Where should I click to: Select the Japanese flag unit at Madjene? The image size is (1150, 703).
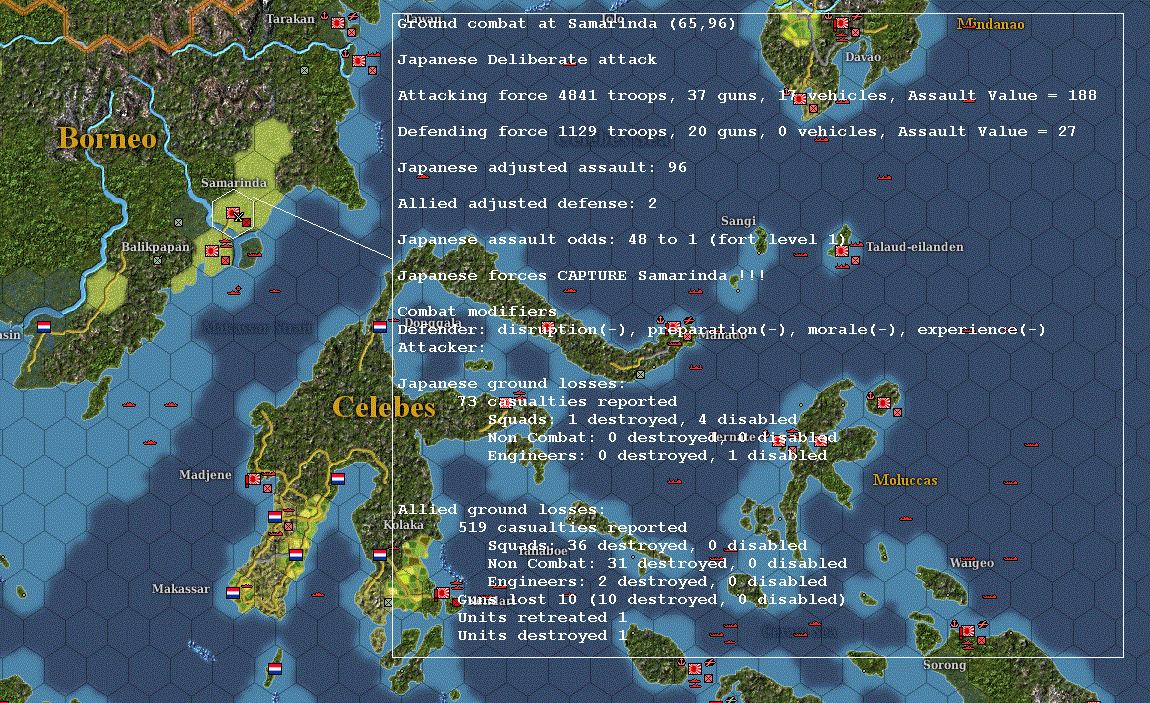pyautogui.click(x=254, y=479)
